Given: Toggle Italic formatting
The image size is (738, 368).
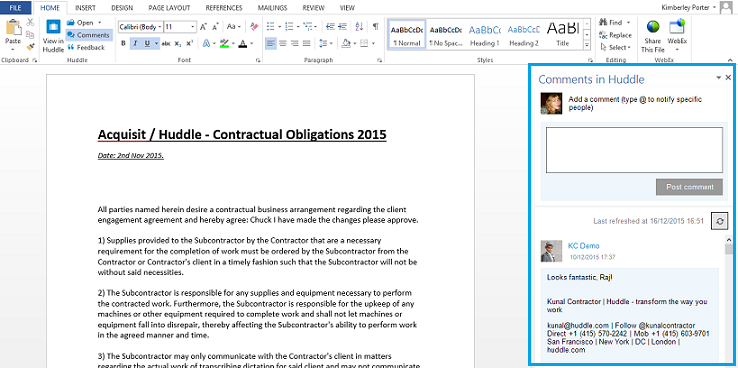Looking at the screenshot, I should click(135, 43).
